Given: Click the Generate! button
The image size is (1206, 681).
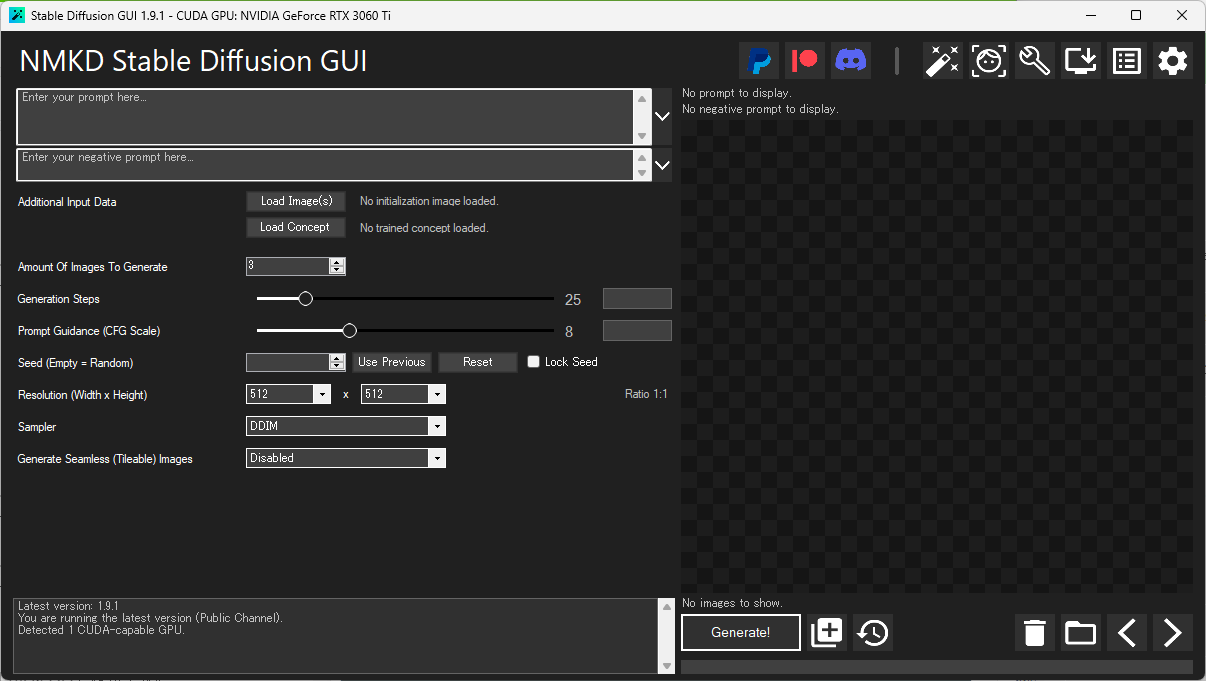Looking at the screenshot, I should pos(740,632).
